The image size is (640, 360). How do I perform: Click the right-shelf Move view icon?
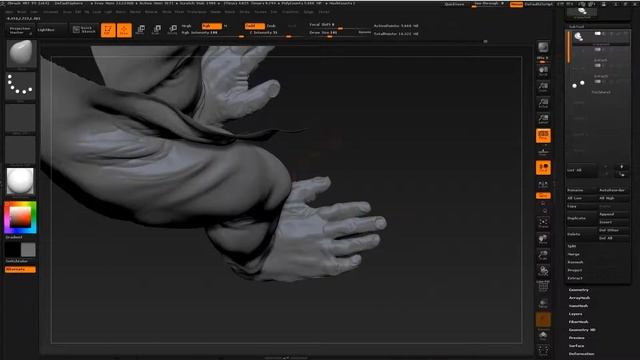[543, 239]
